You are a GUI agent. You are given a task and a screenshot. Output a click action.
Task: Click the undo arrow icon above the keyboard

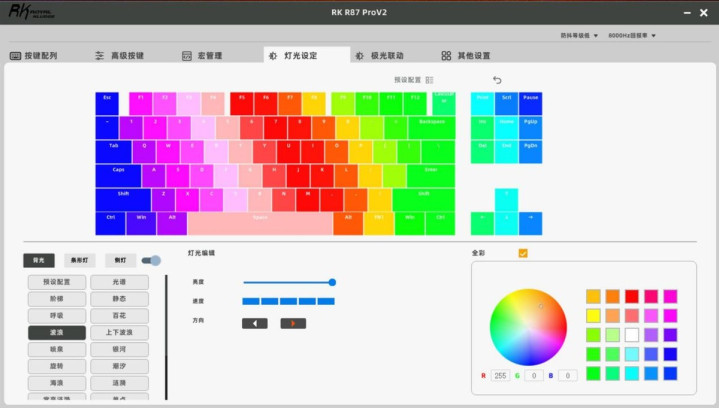497,80
